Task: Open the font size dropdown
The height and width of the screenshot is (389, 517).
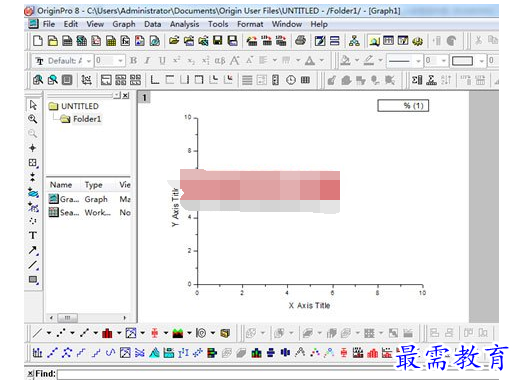Action: point(121,61)
